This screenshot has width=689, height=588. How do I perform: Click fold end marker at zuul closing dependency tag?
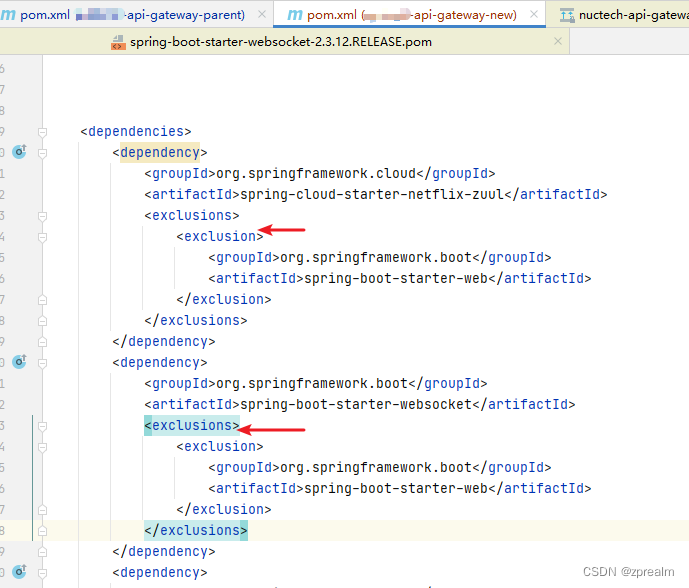pos(43,342)
